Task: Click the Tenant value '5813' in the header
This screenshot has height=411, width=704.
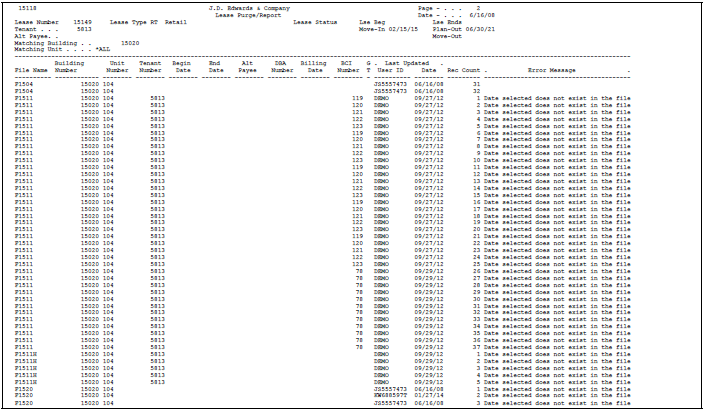Action: pos(84,29)
